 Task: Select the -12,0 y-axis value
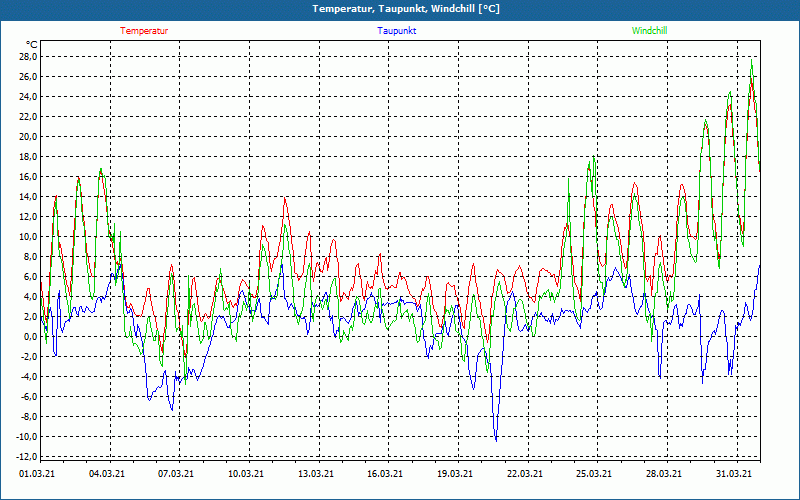pos(27,457)
